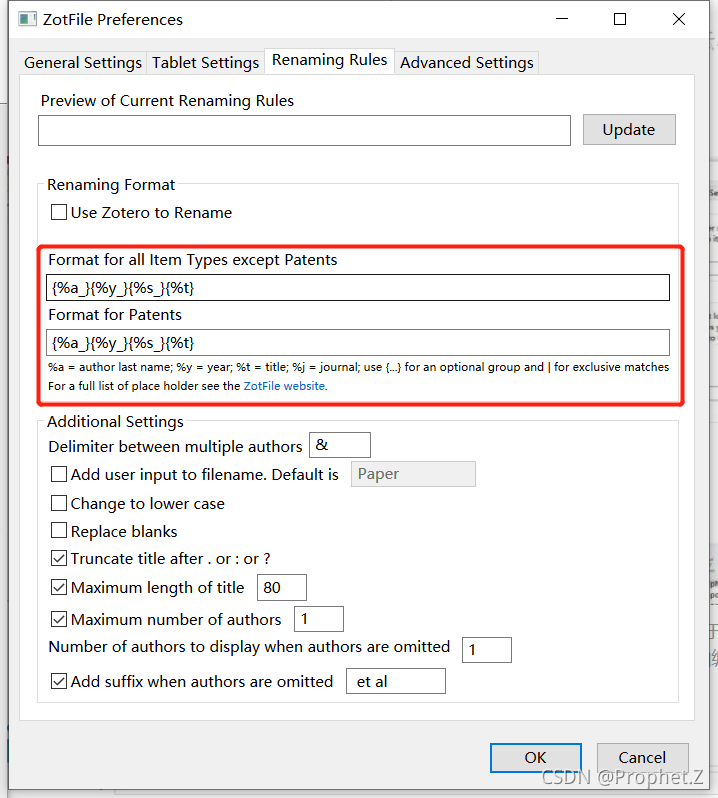Click the Update preview button
The height and width of the screenshot is (798, 718).
629,130
